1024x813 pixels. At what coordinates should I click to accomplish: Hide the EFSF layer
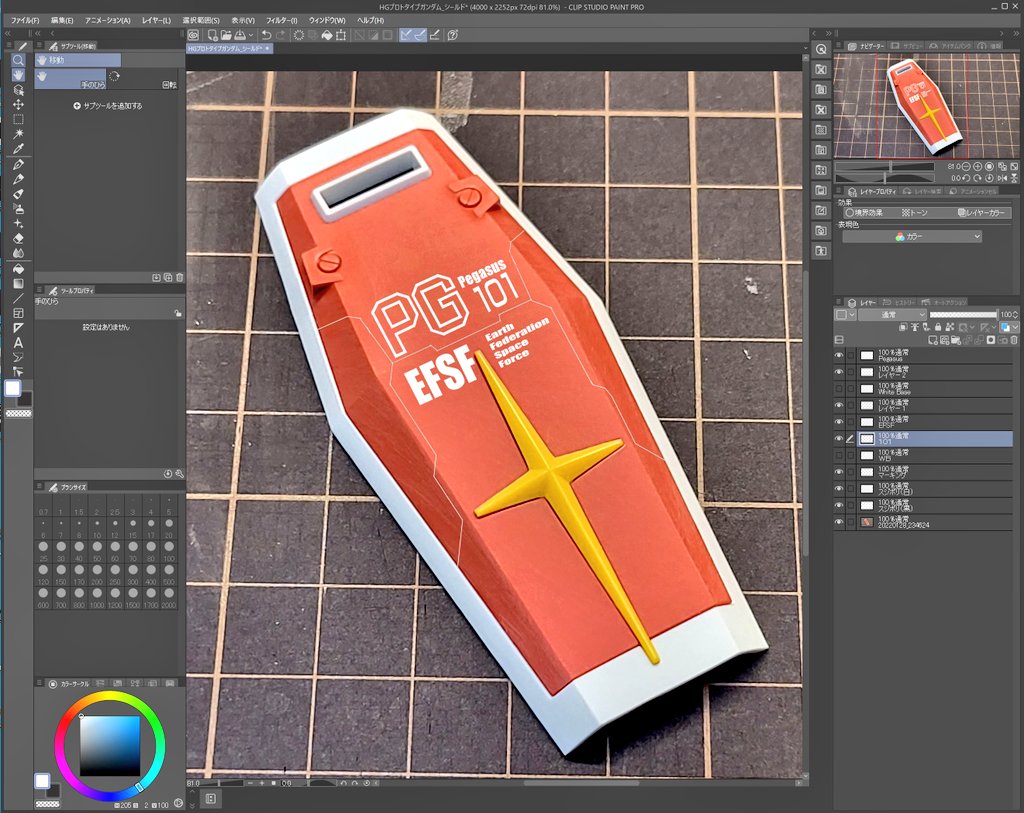click(x=839, y=422)
